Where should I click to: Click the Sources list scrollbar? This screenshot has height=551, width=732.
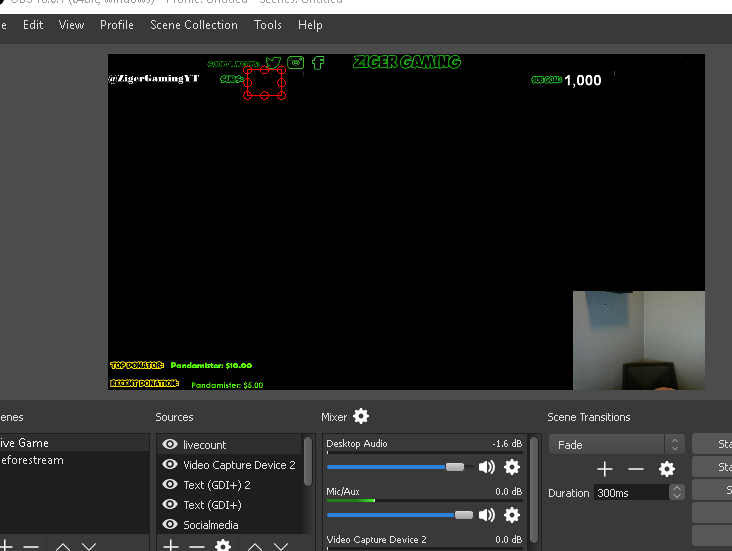tap(308, 461)
